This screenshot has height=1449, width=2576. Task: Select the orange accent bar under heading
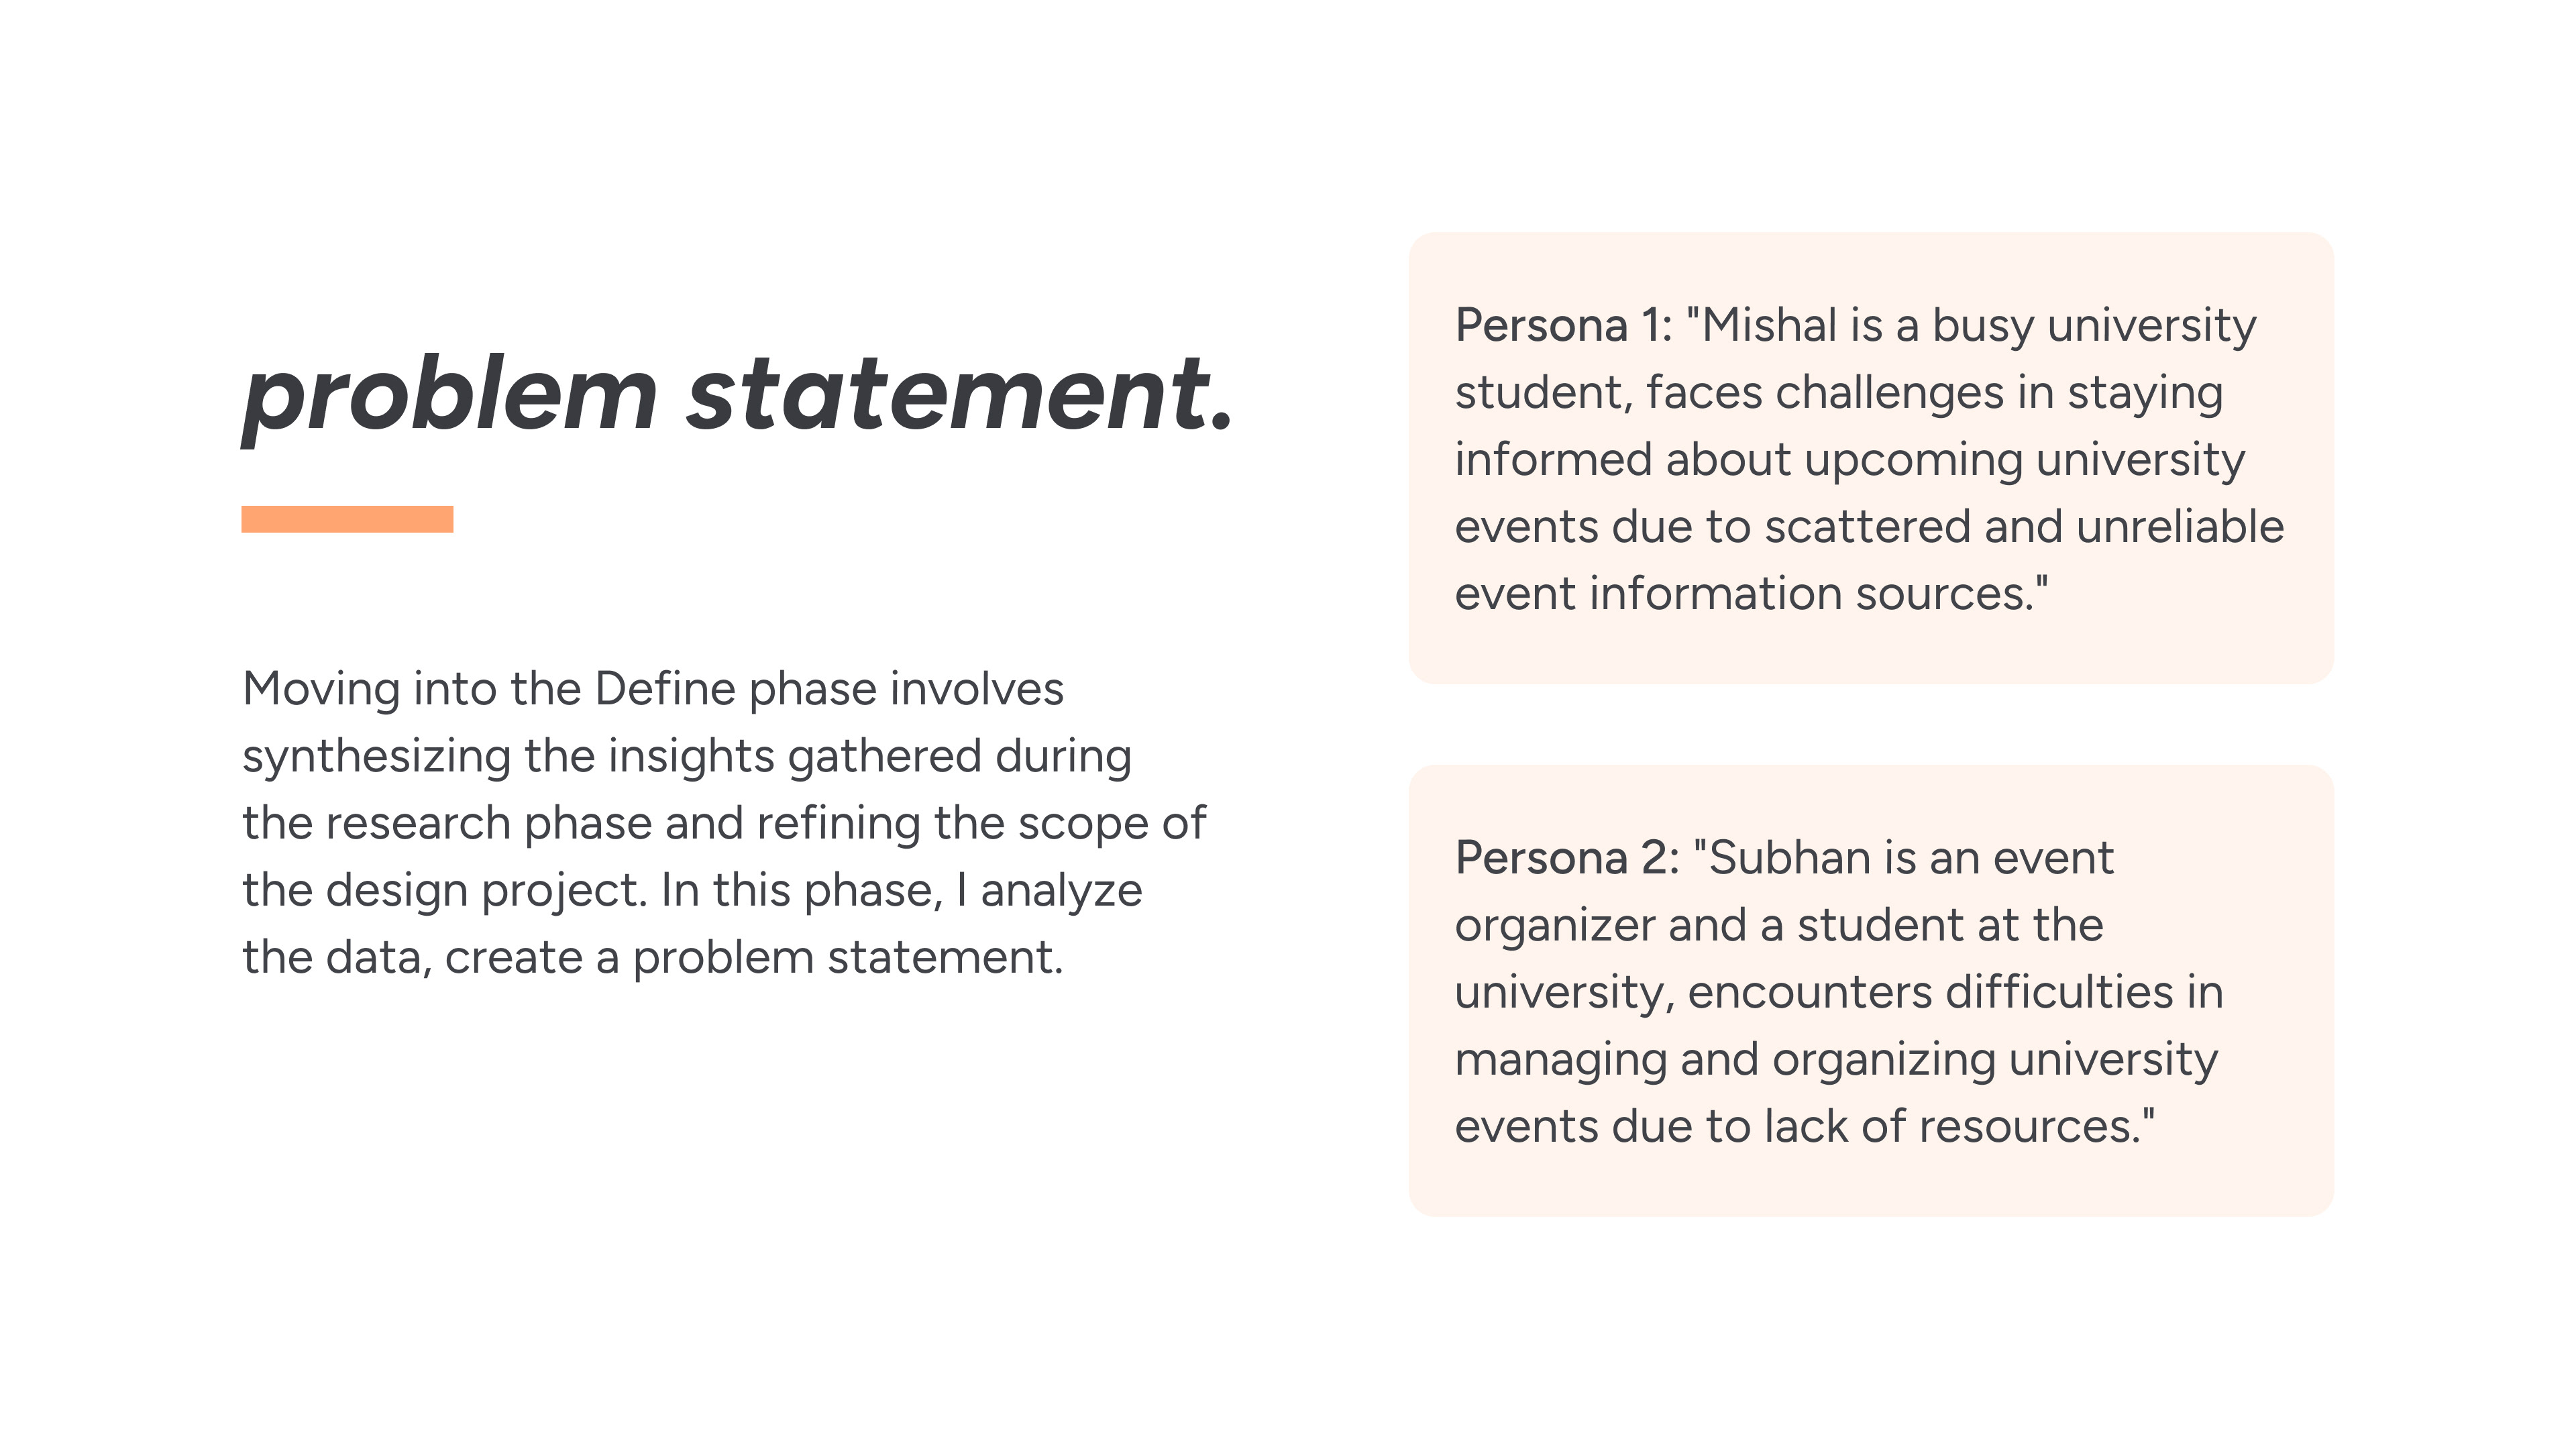(x=347, y=519)
